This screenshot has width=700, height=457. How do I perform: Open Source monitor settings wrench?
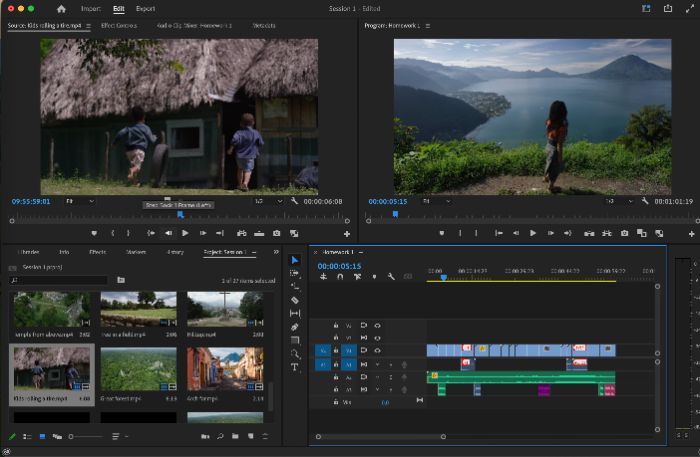click(x=294, y=201)
